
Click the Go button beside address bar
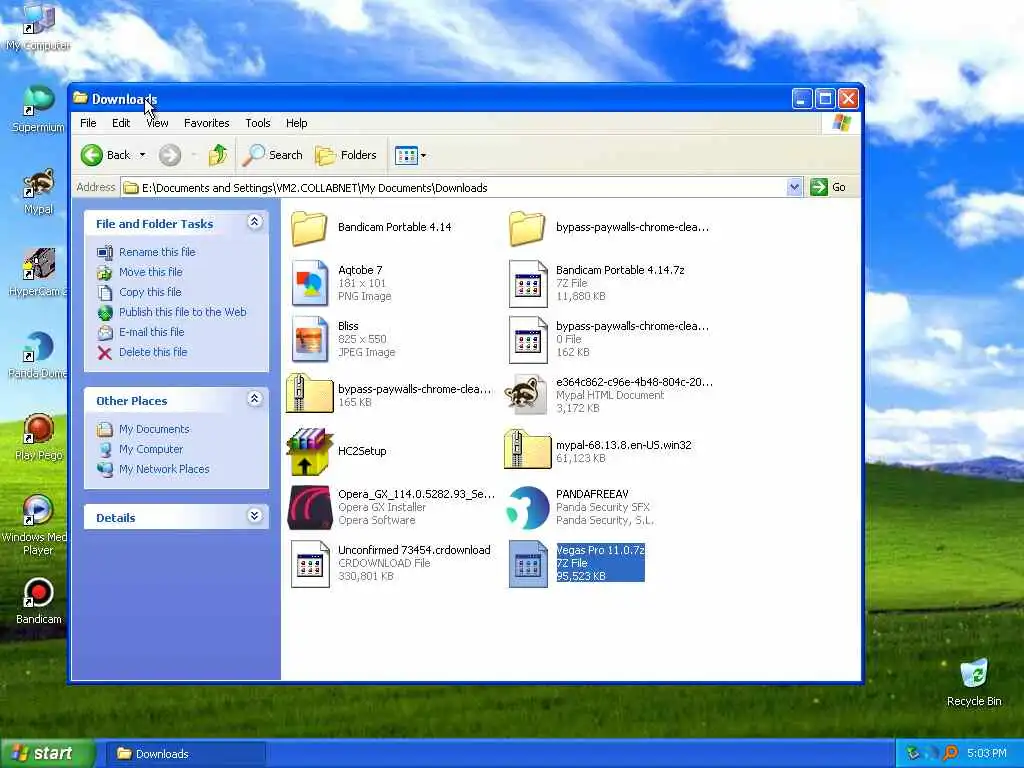tap(828, 187)
